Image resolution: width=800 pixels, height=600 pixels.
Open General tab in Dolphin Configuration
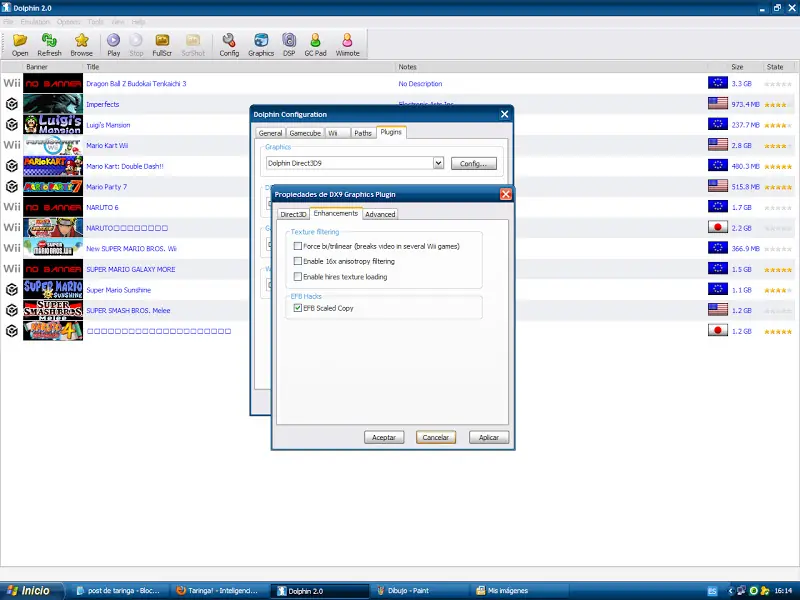pos(270,133)
